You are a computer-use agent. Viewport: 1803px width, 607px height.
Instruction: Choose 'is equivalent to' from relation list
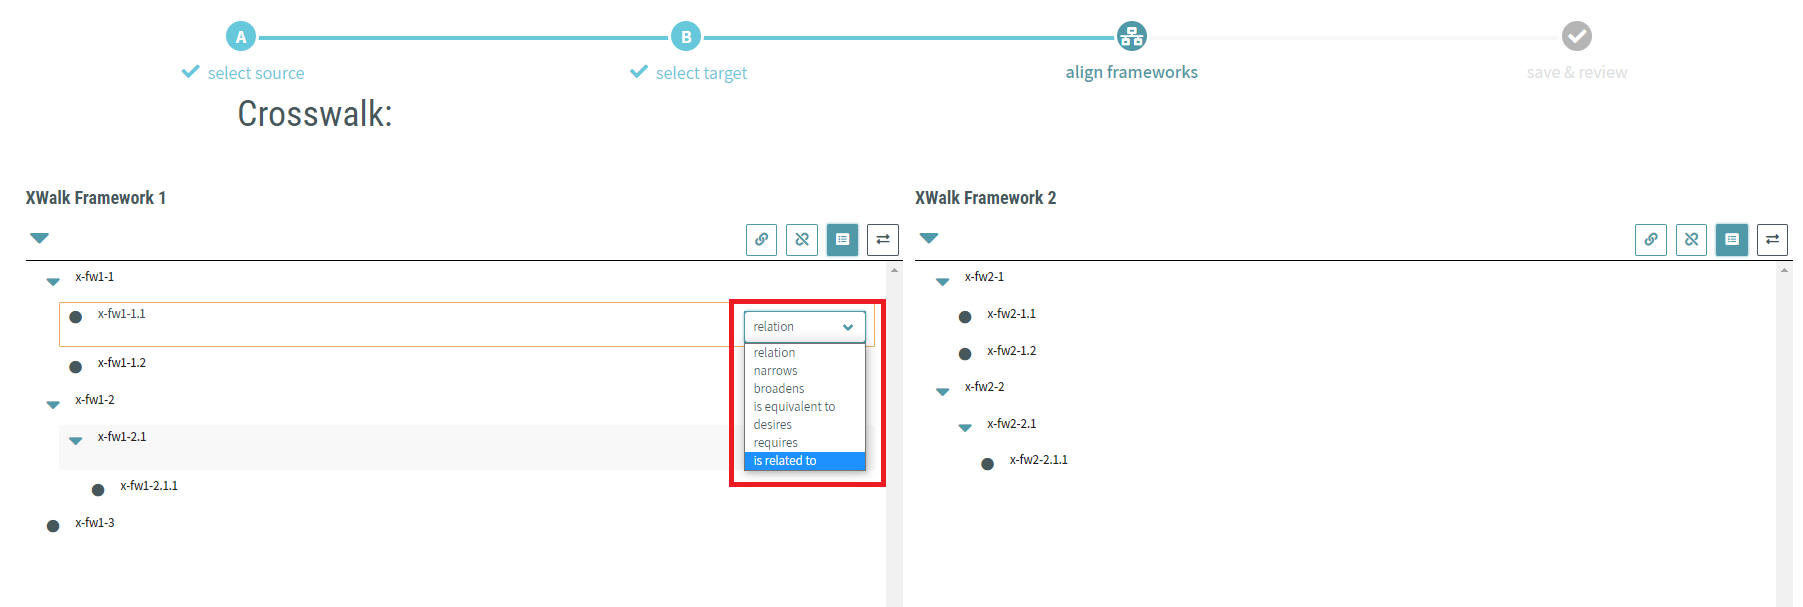794,407
